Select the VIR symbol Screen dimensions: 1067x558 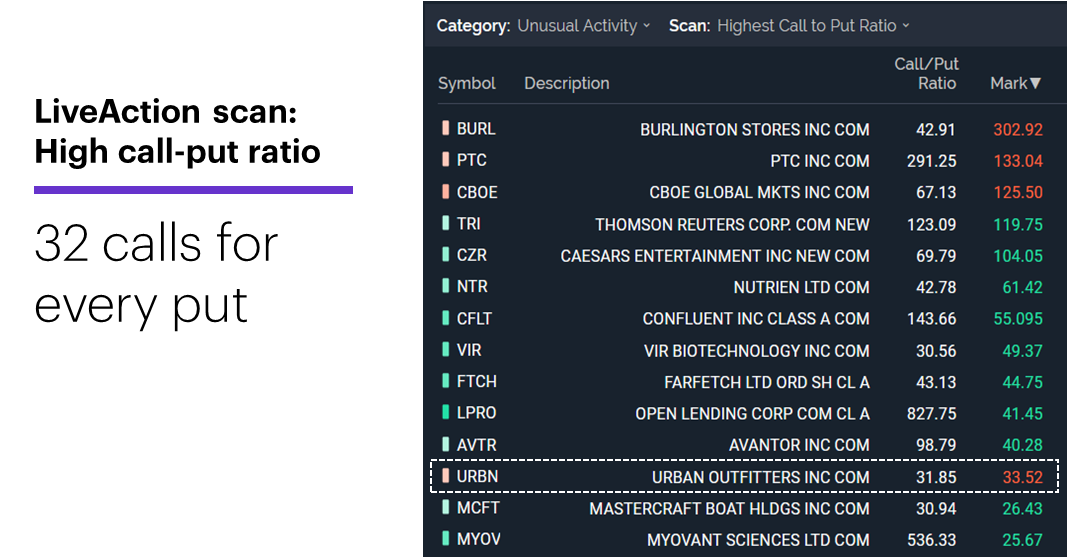(x=469, y=350)
